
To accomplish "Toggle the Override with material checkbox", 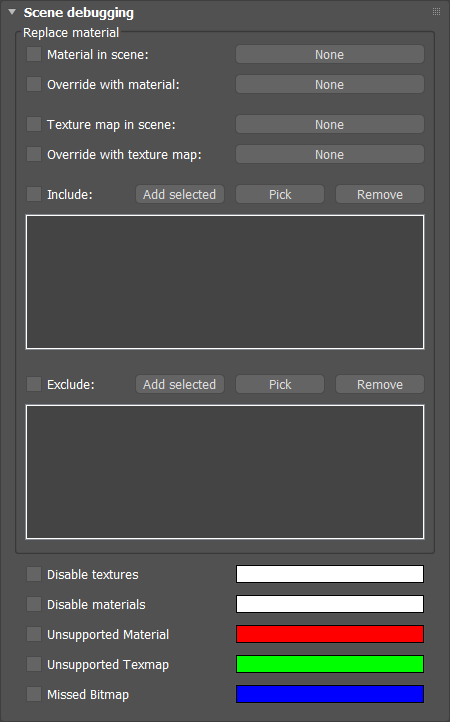I will pyautogui.click(x=34, y=84).
